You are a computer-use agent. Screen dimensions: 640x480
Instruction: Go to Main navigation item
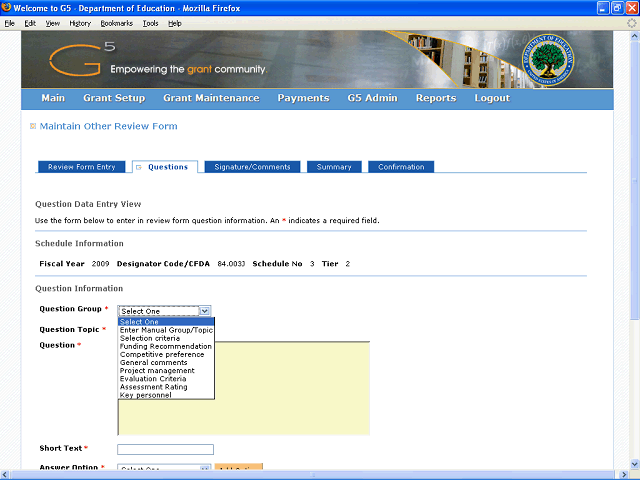pyautogui.click(x=53, y=98)
